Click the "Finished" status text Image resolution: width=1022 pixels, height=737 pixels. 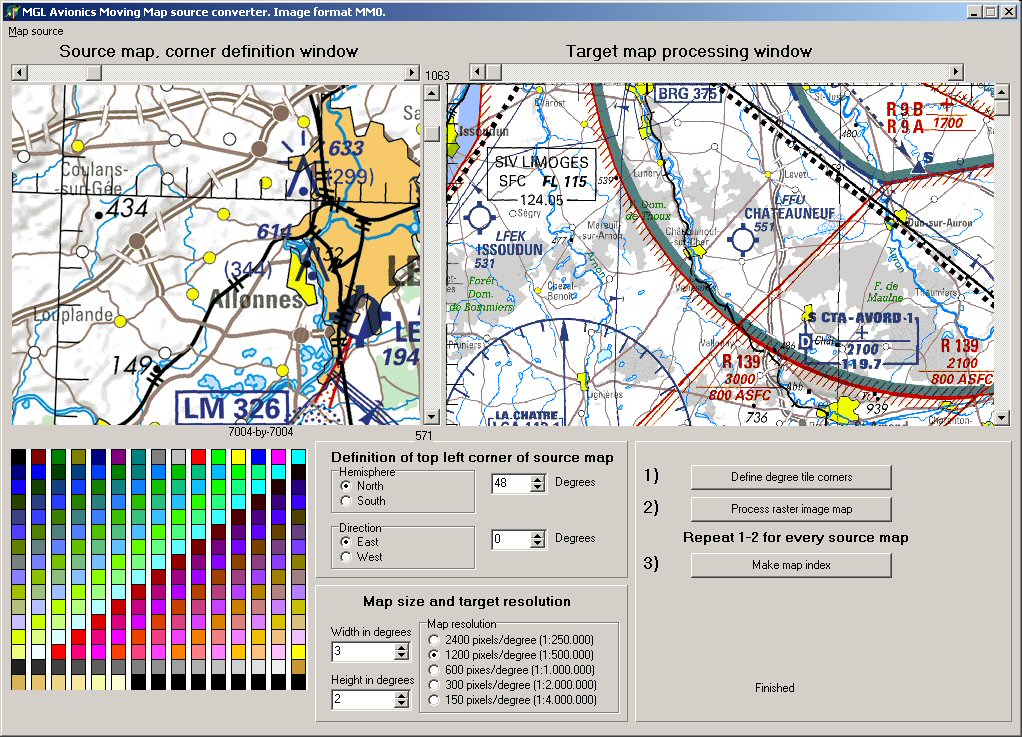[x=774, y=687]
